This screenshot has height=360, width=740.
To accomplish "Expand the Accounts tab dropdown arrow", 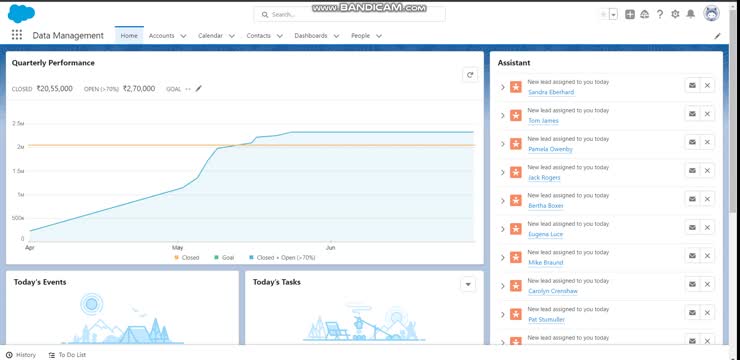I will click(183, 36).
